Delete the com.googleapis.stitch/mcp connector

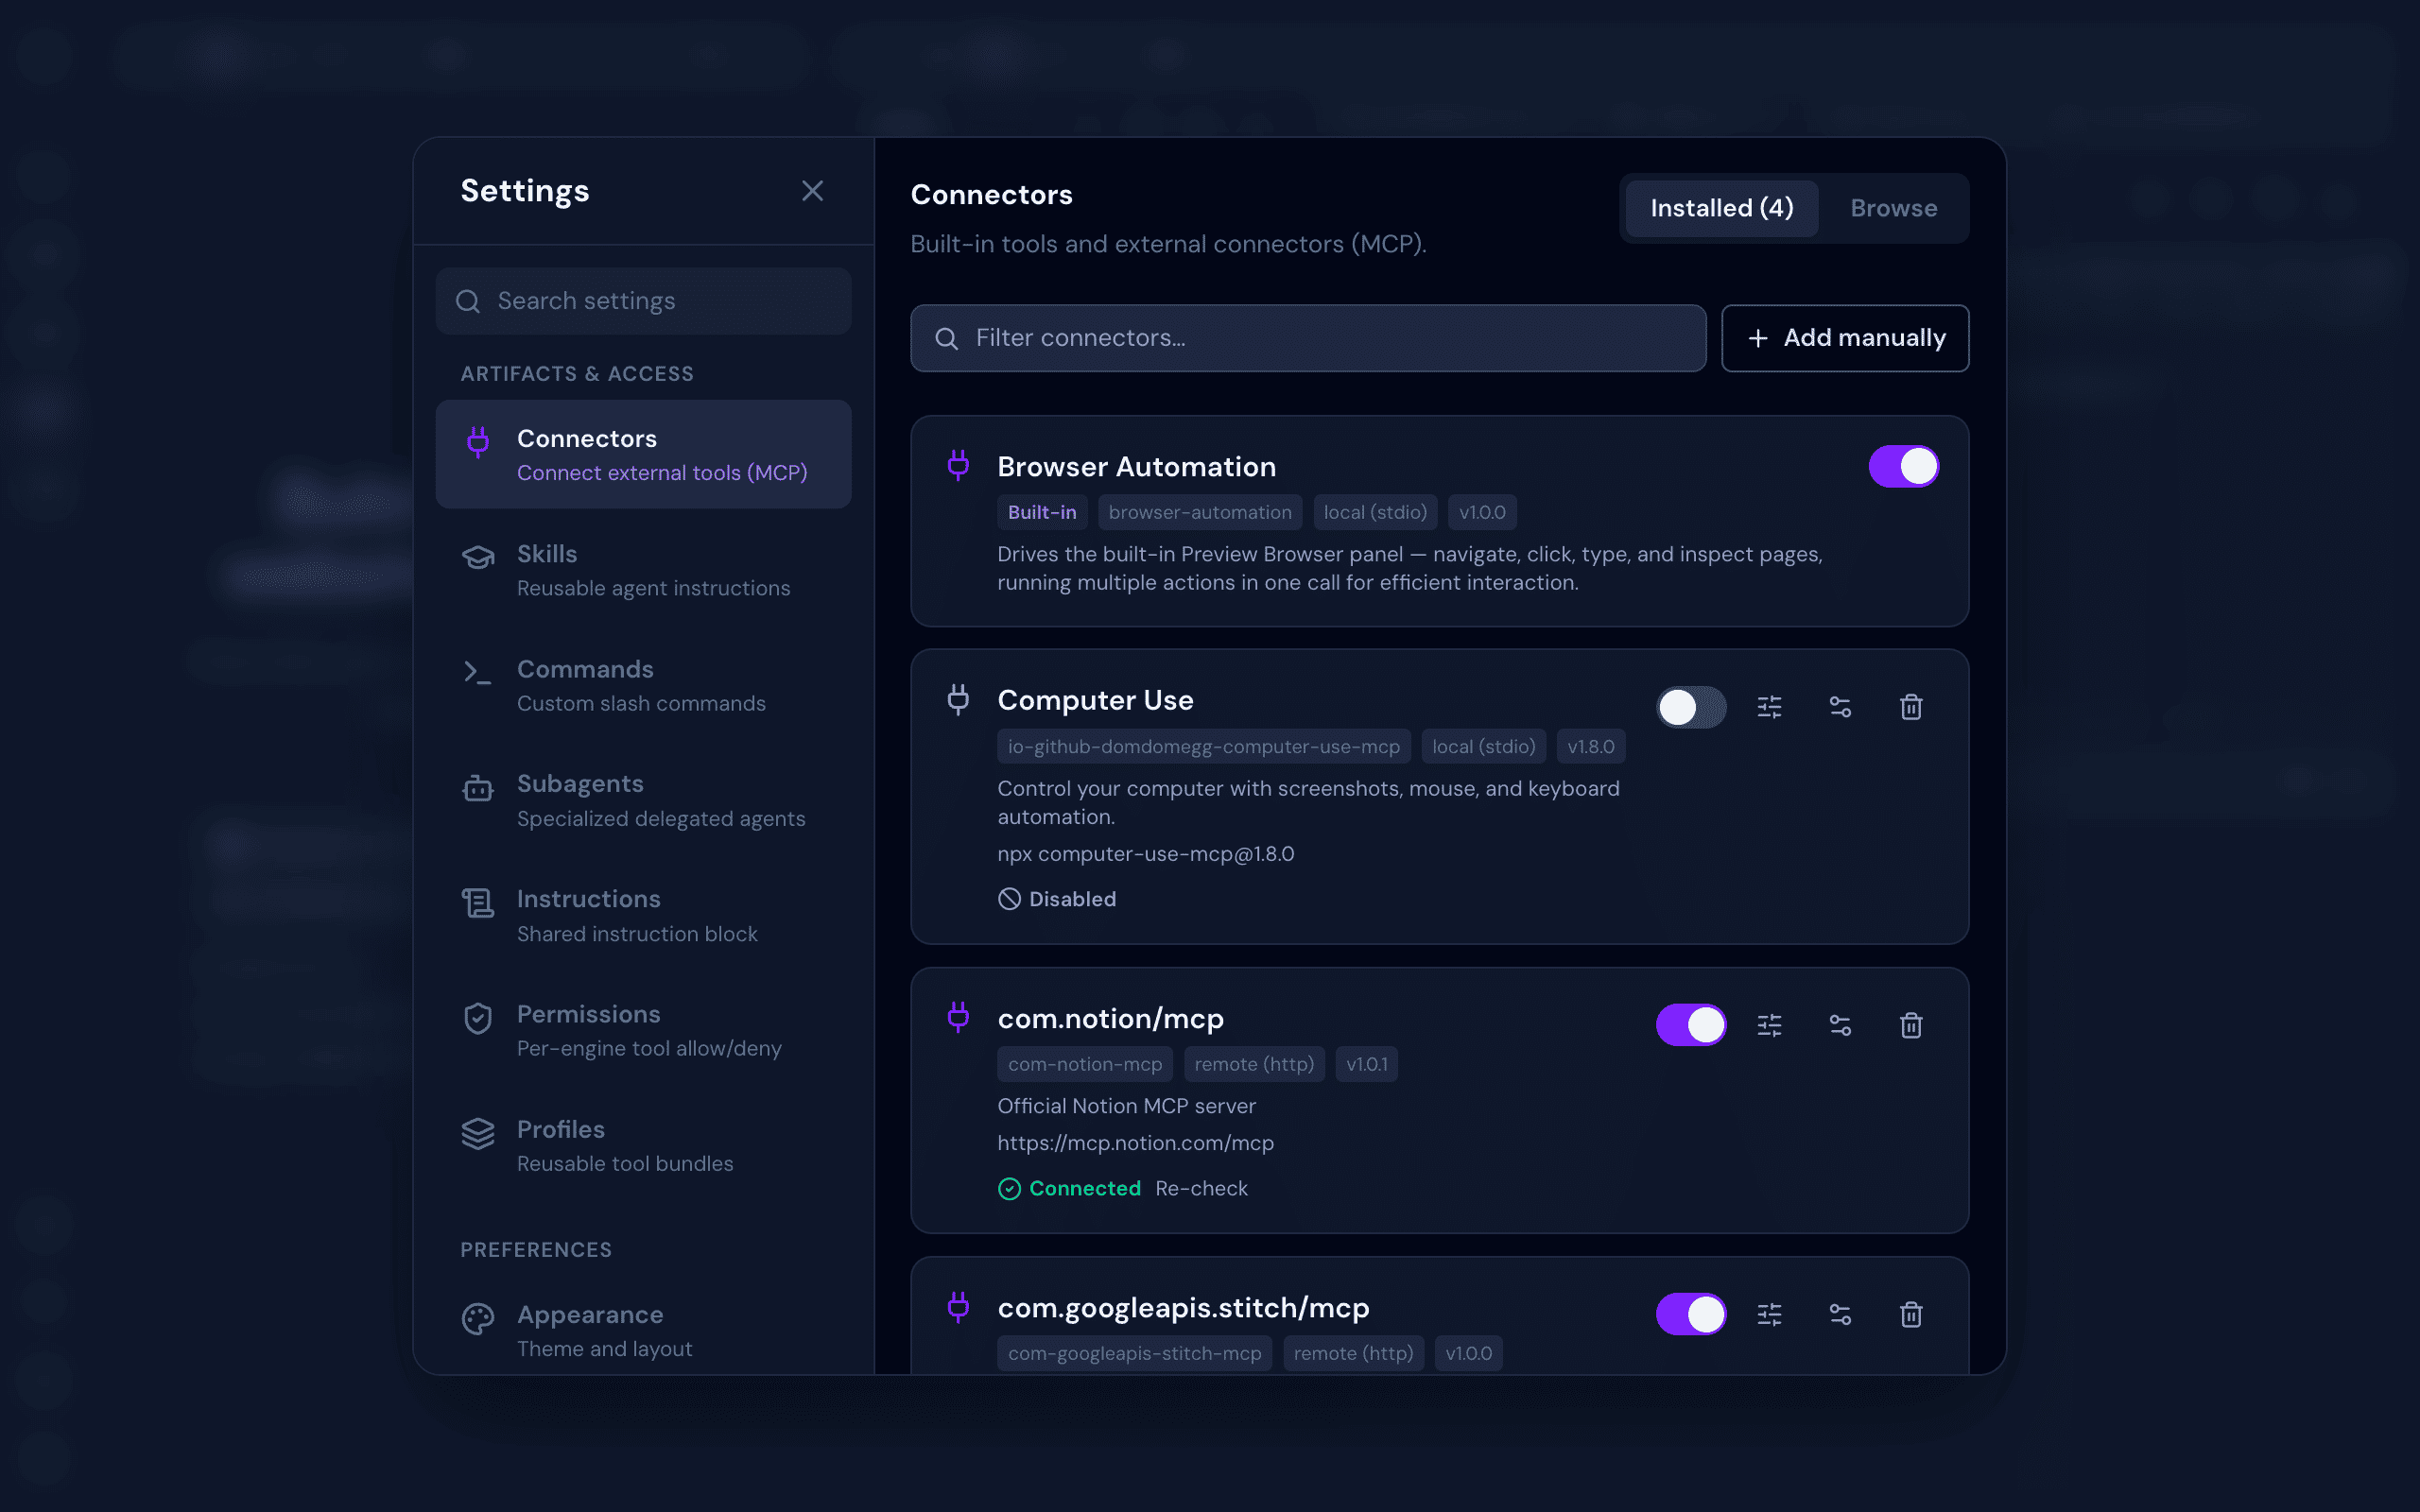point(1911,1314)
